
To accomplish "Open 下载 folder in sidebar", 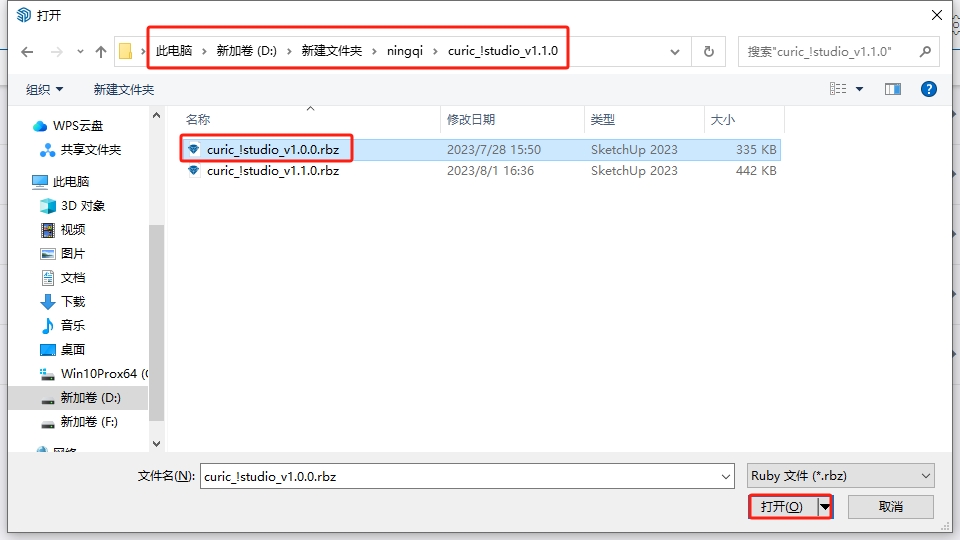I will 73,301.
